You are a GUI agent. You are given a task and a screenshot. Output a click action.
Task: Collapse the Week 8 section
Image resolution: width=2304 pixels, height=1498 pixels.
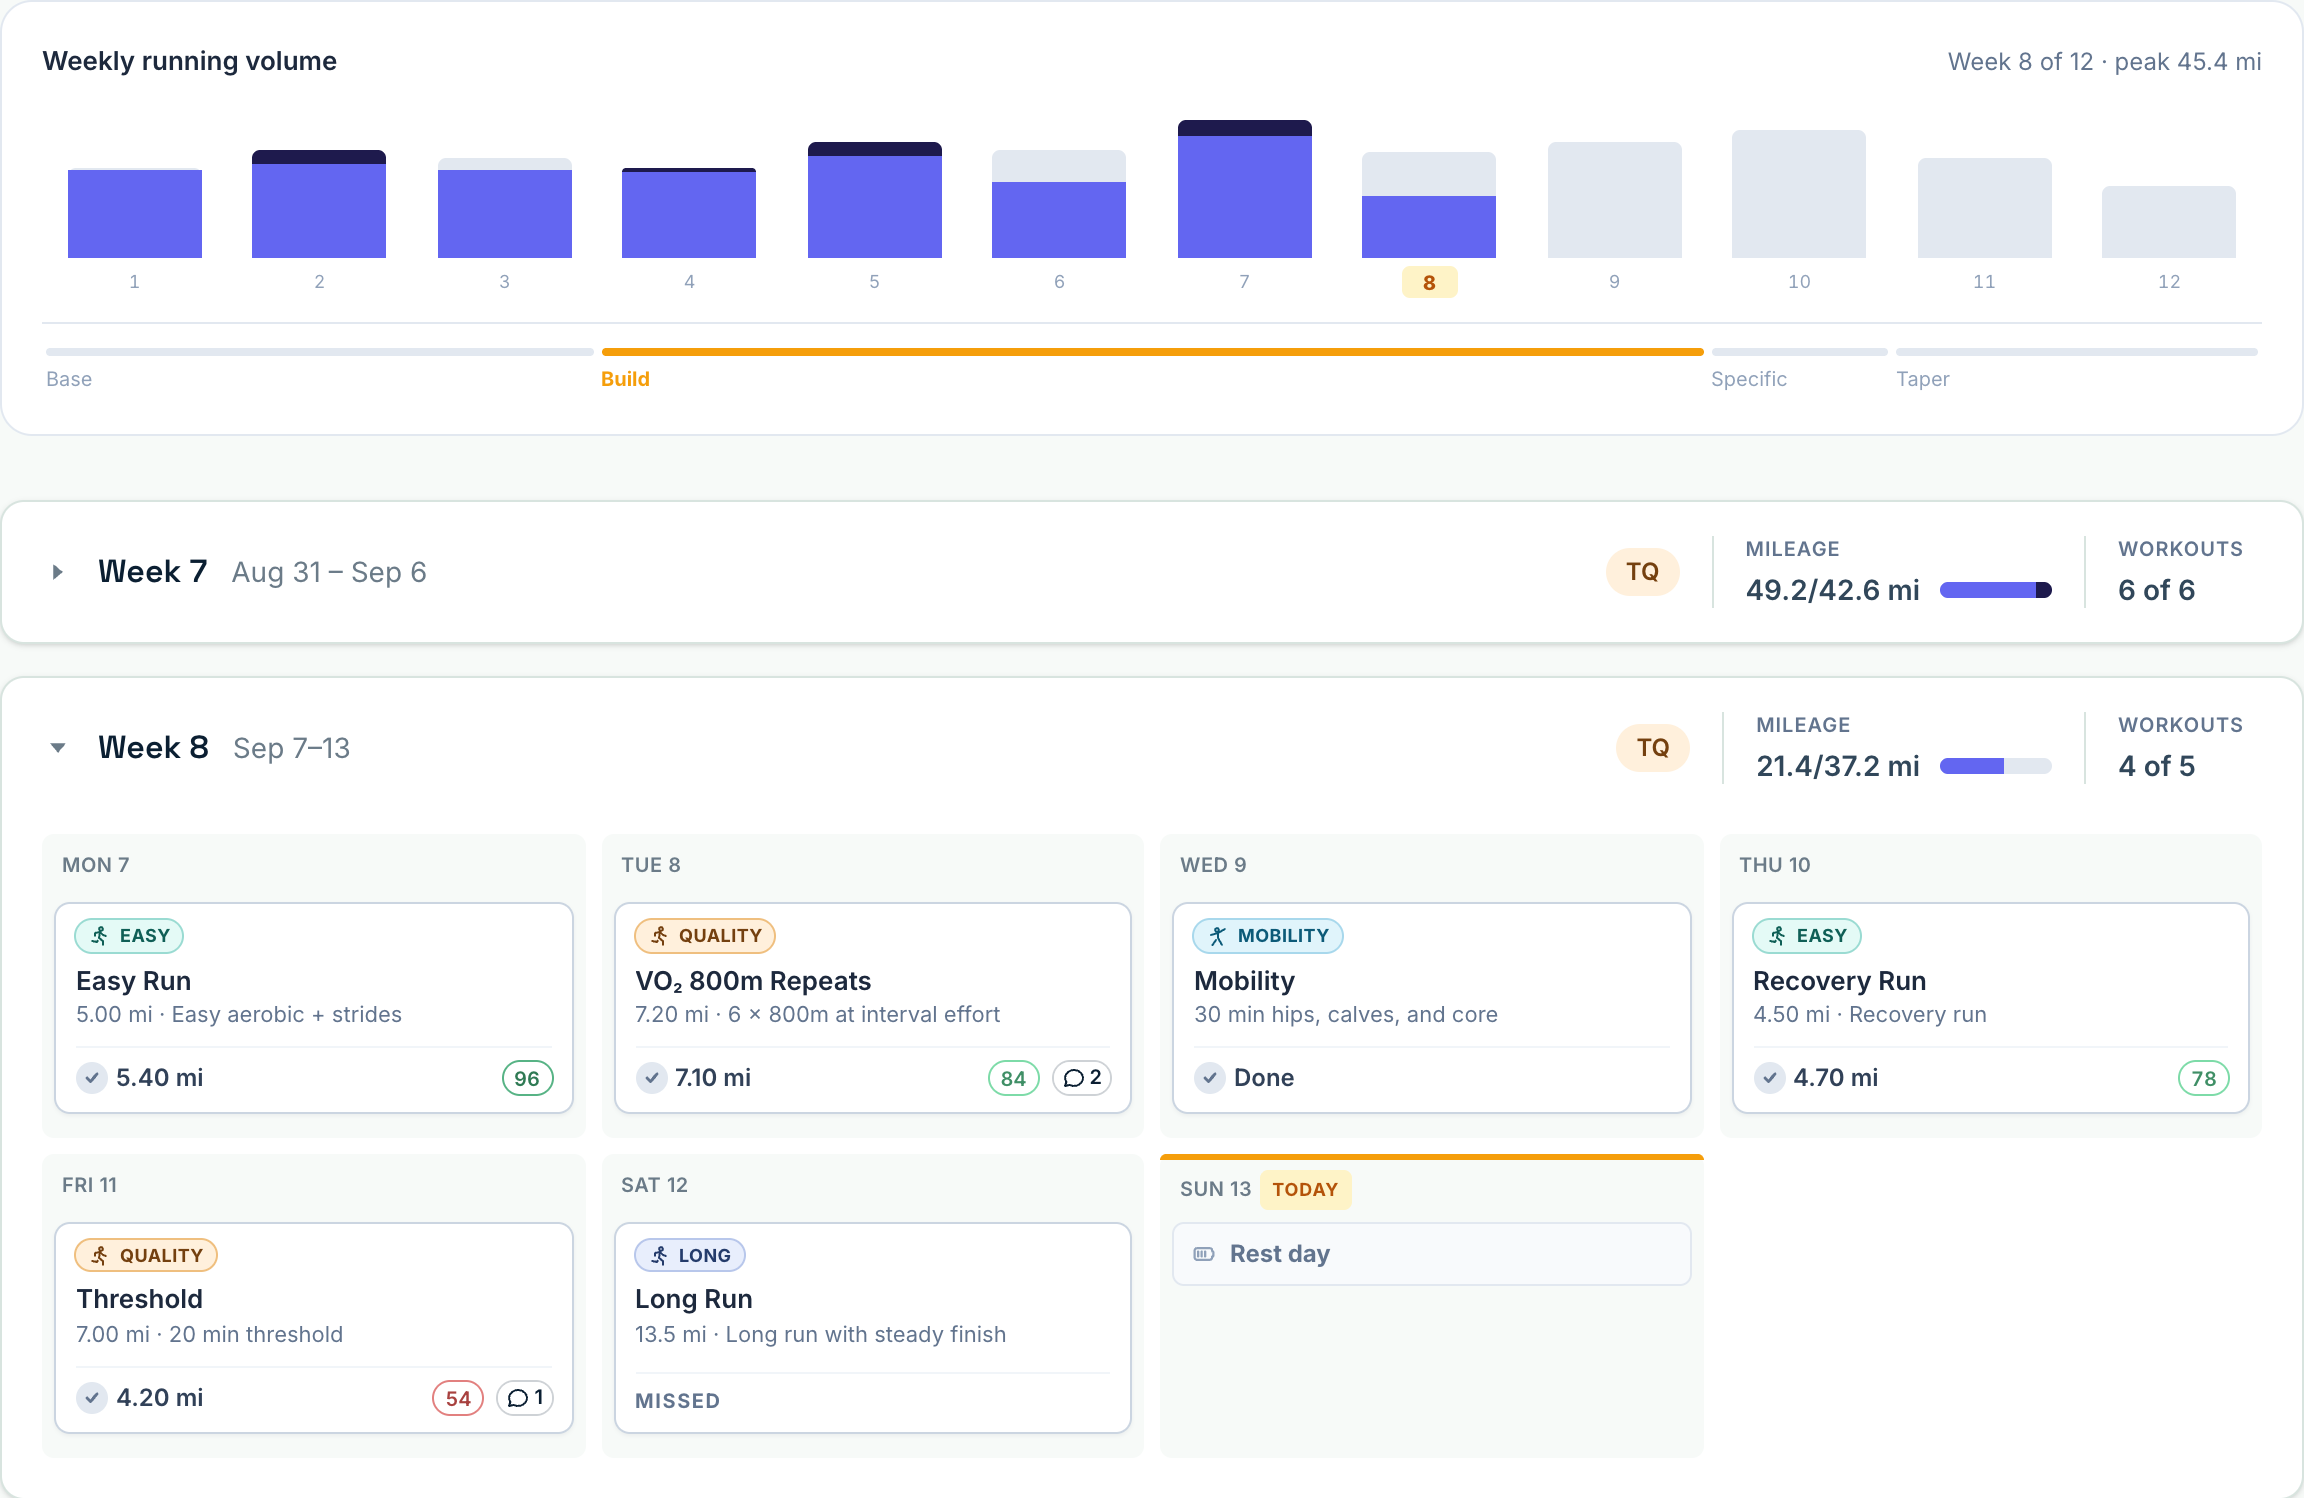58,748
